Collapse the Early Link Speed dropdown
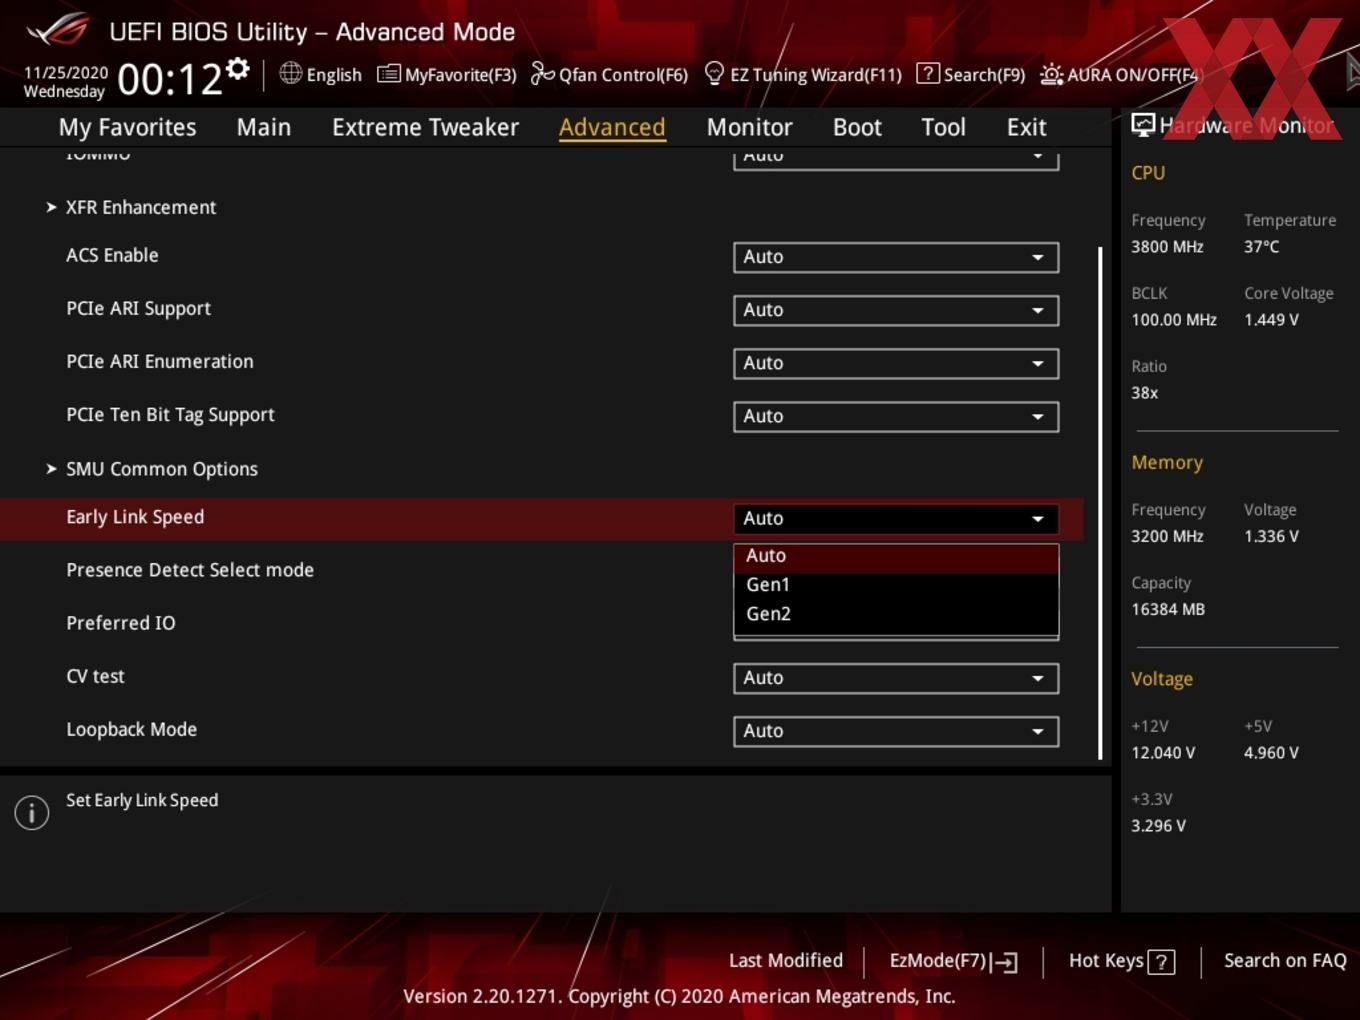 (x=896, y=518)
